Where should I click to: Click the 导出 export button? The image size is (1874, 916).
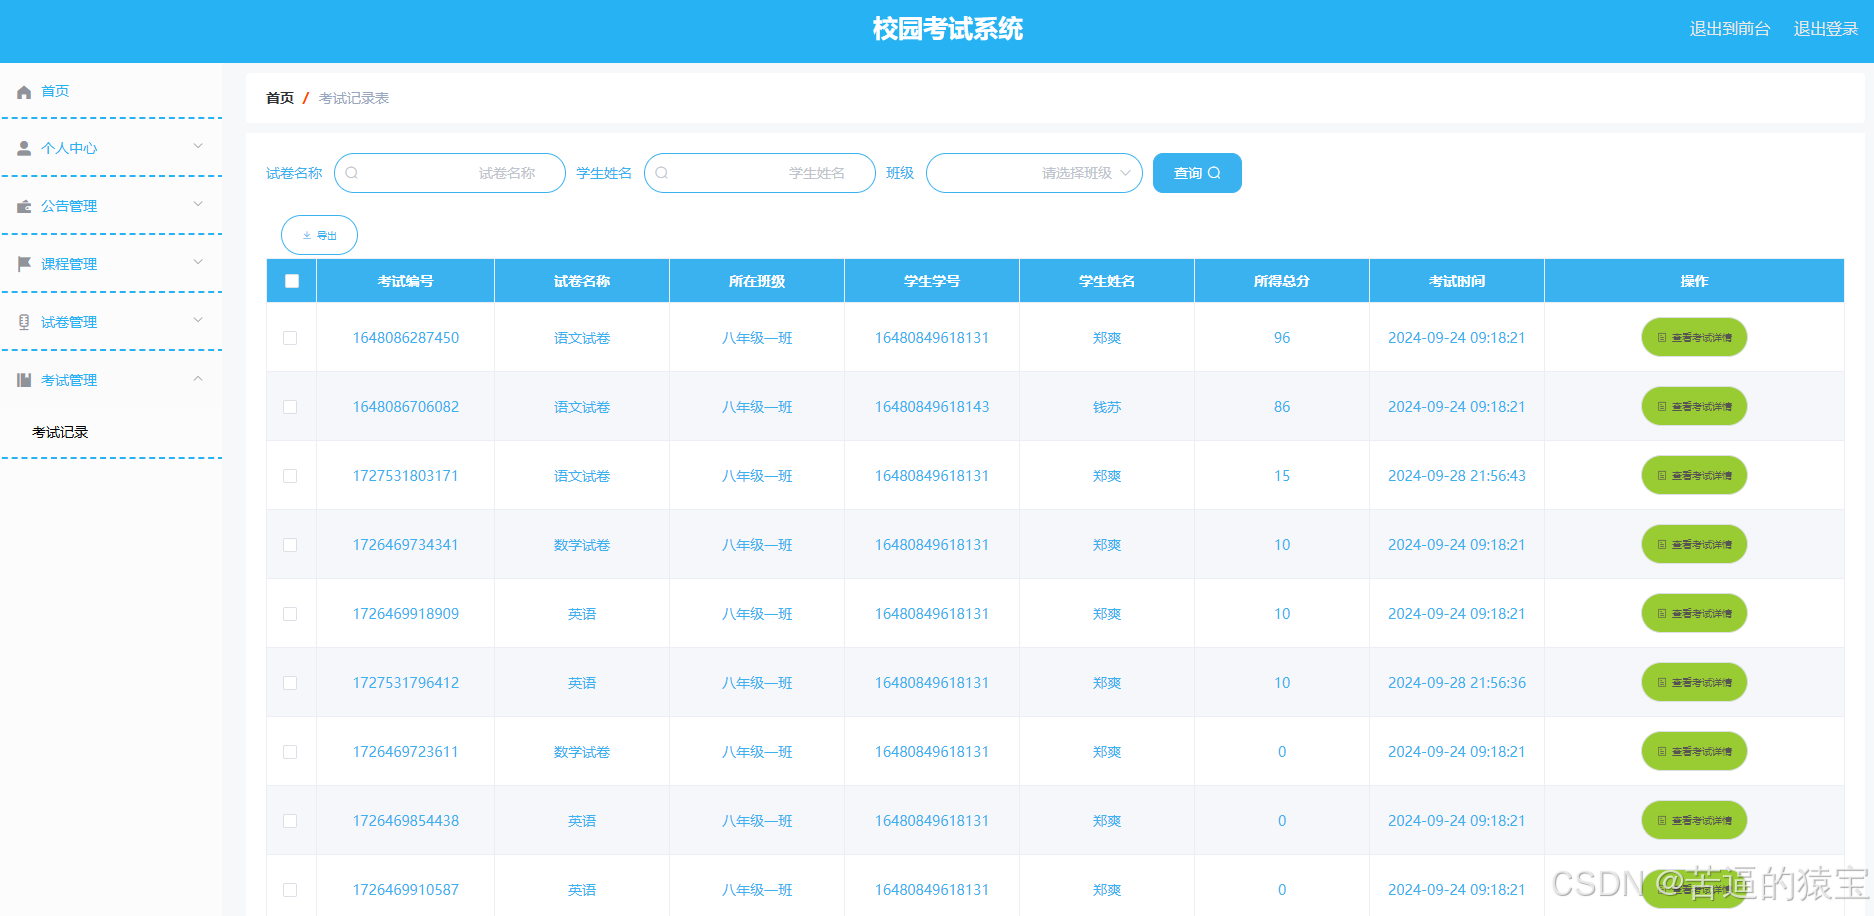(319, 235)
